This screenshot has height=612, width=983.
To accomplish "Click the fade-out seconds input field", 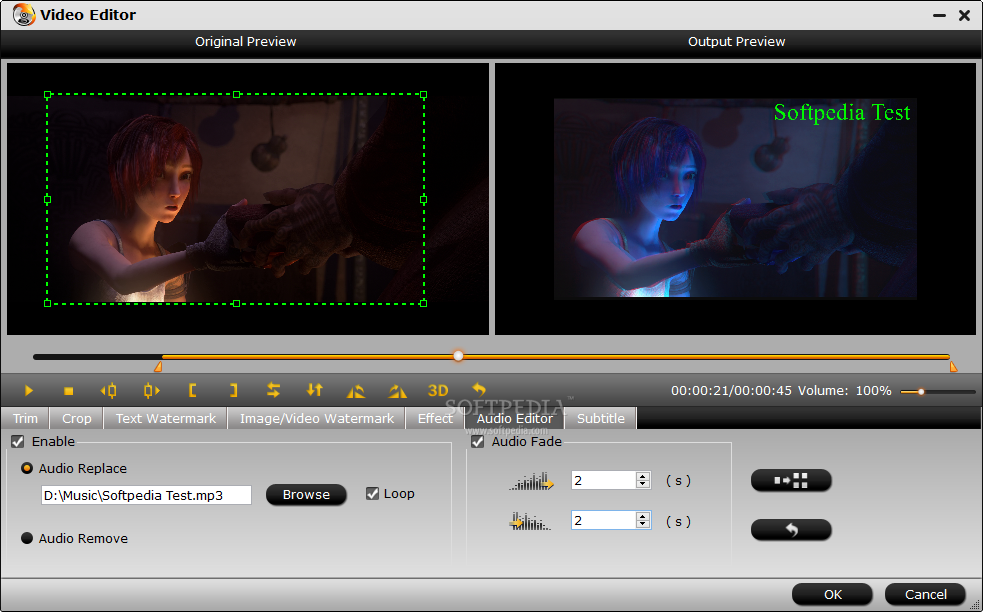I will pyautogui.click(x=603, y=520).
